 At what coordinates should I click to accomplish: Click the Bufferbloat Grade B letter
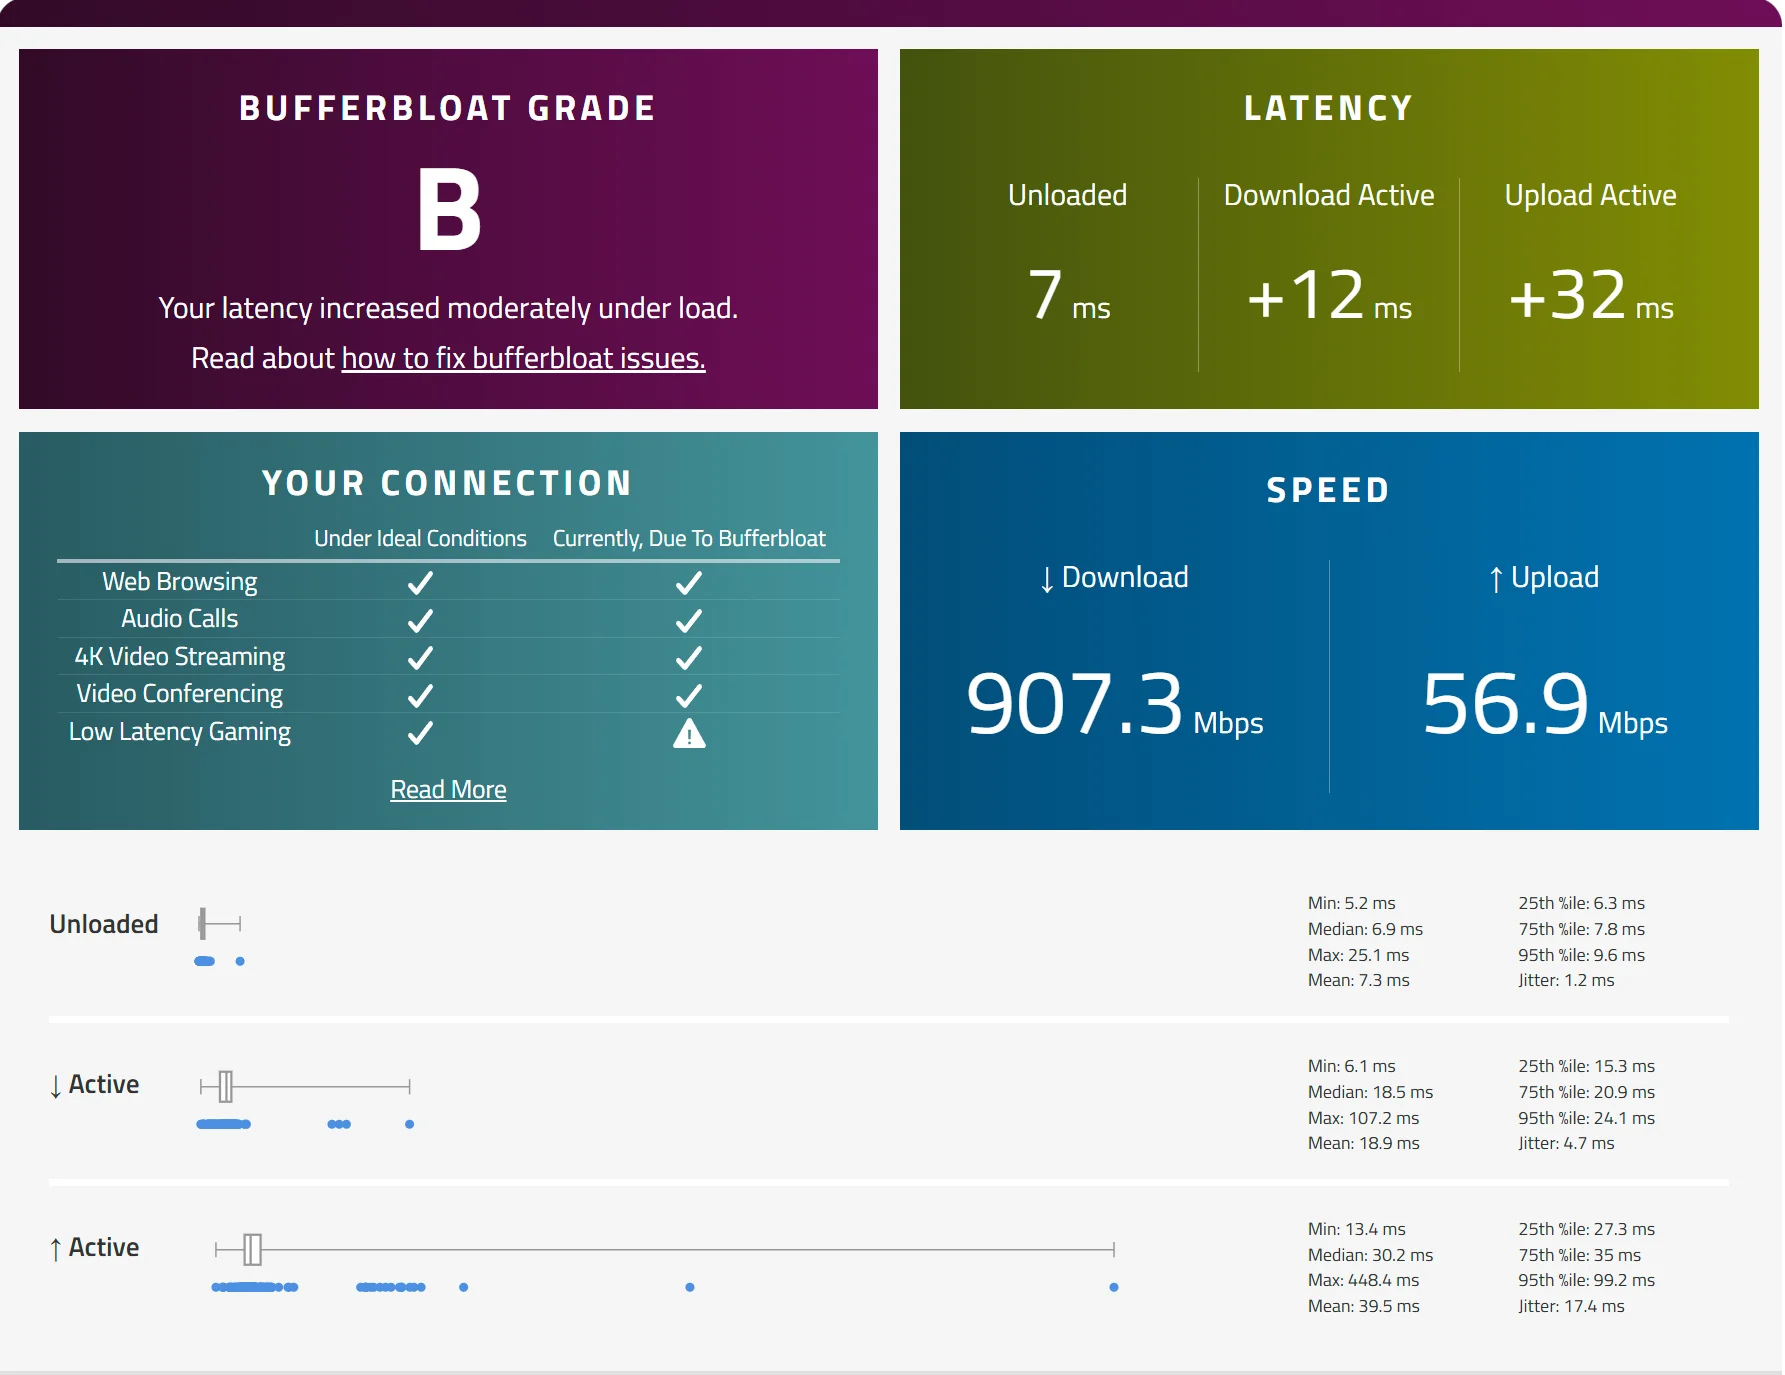pyautogui.click(x=449, y=210)
